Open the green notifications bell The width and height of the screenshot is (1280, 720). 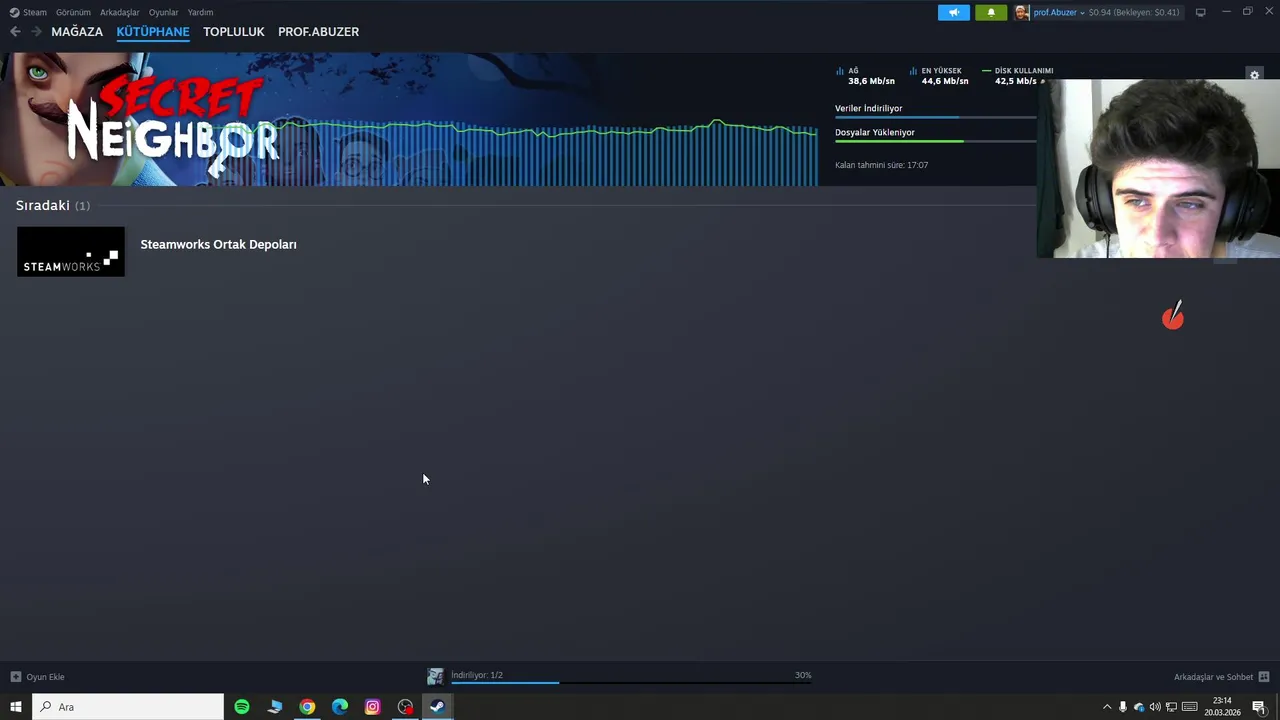tap(991, 12)
